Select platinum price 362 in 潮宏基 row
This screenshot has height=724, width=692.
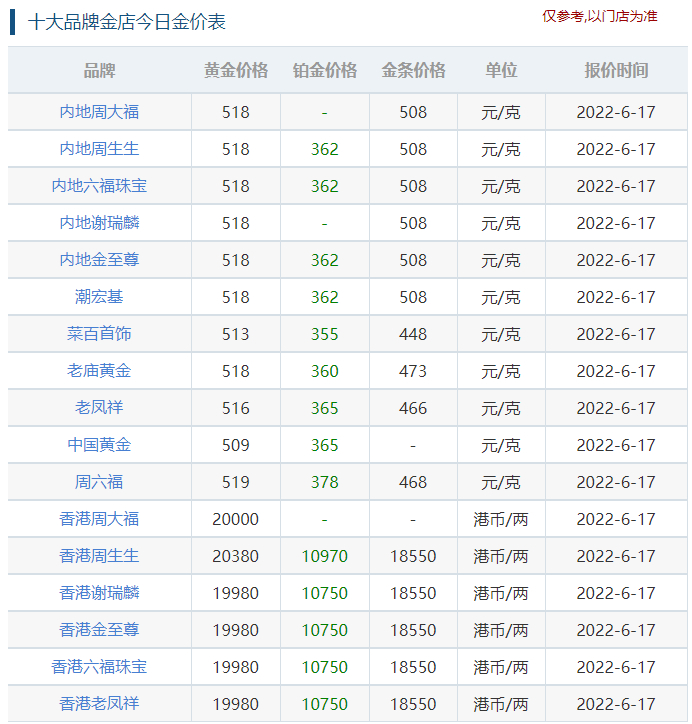point(325,297)
